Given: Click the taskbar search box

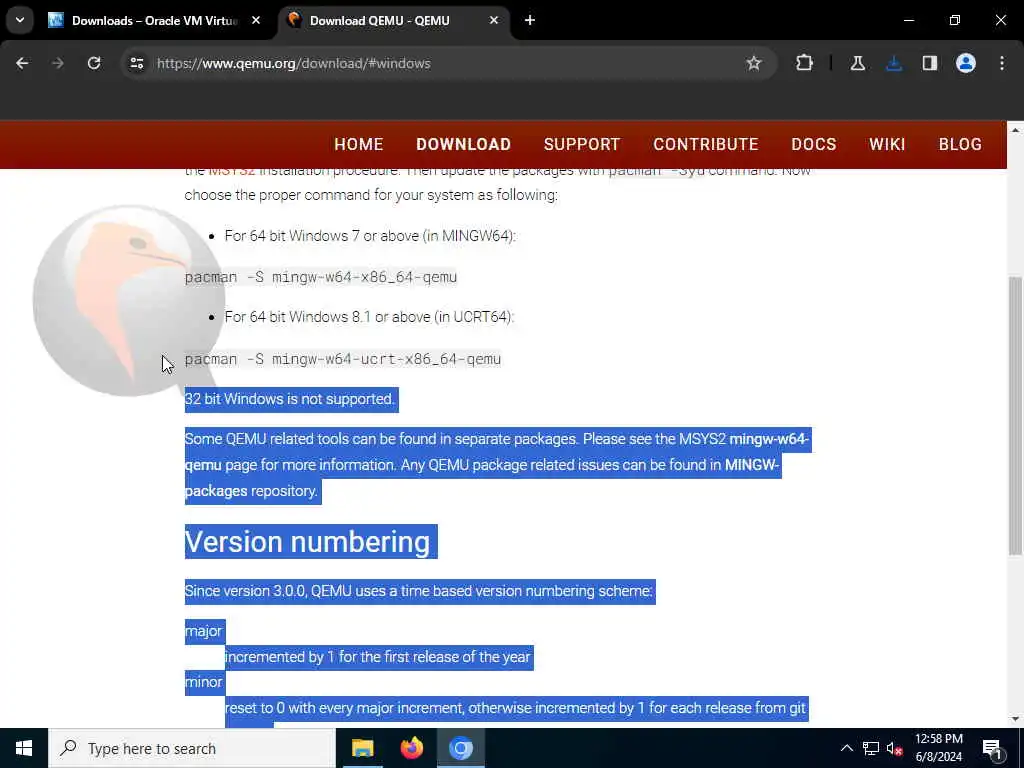Looking at the screenshot, I should click(x=192, y=748).
